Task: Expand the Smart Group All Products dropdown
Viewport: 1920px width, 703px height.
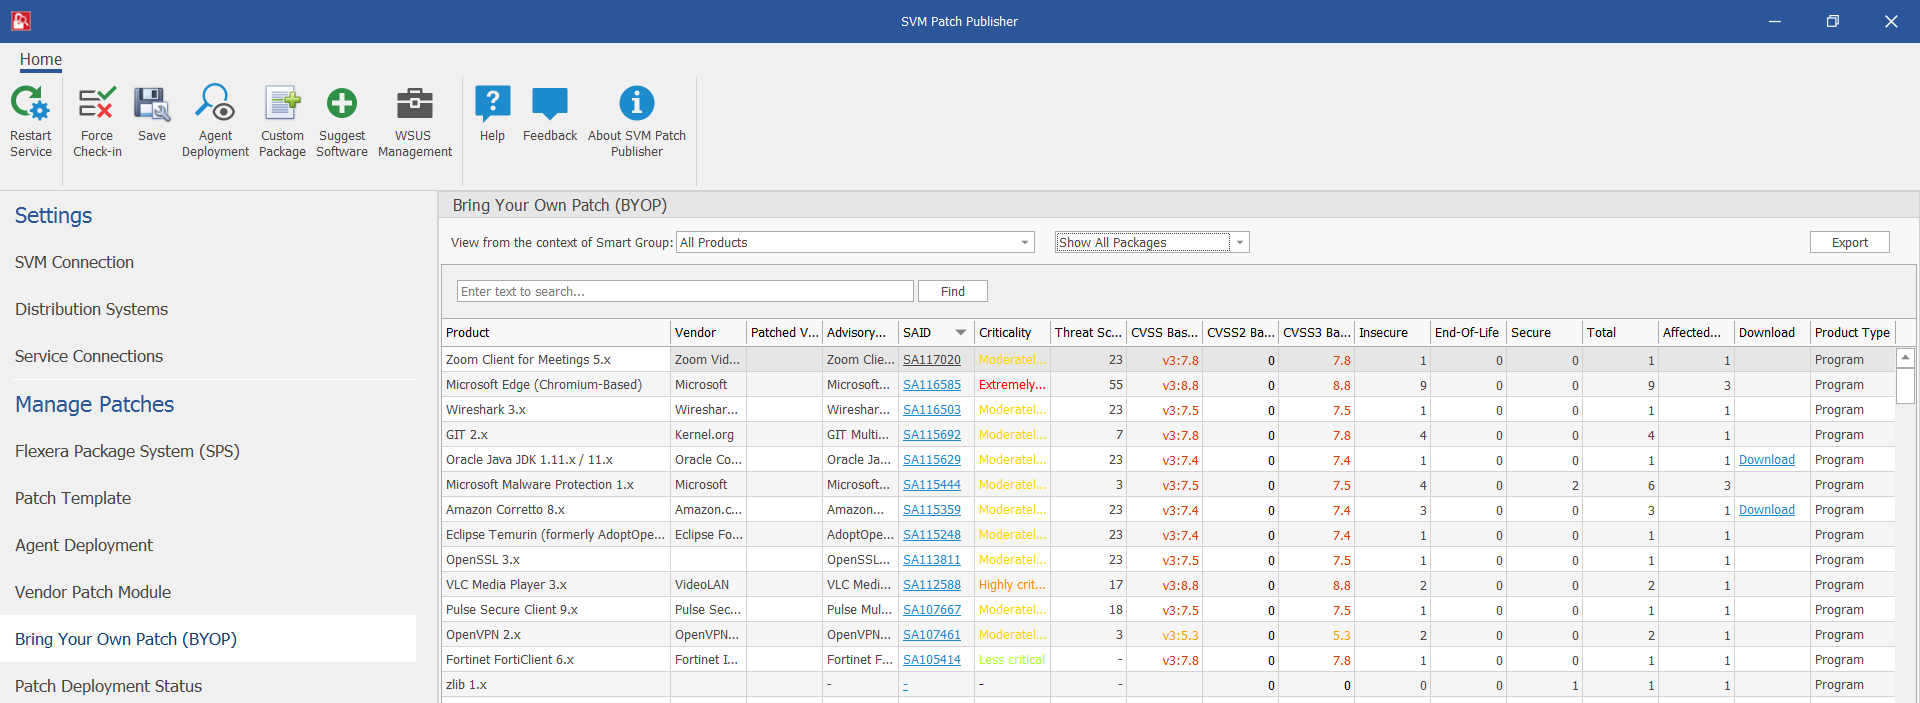Action: coord(1024,243)
